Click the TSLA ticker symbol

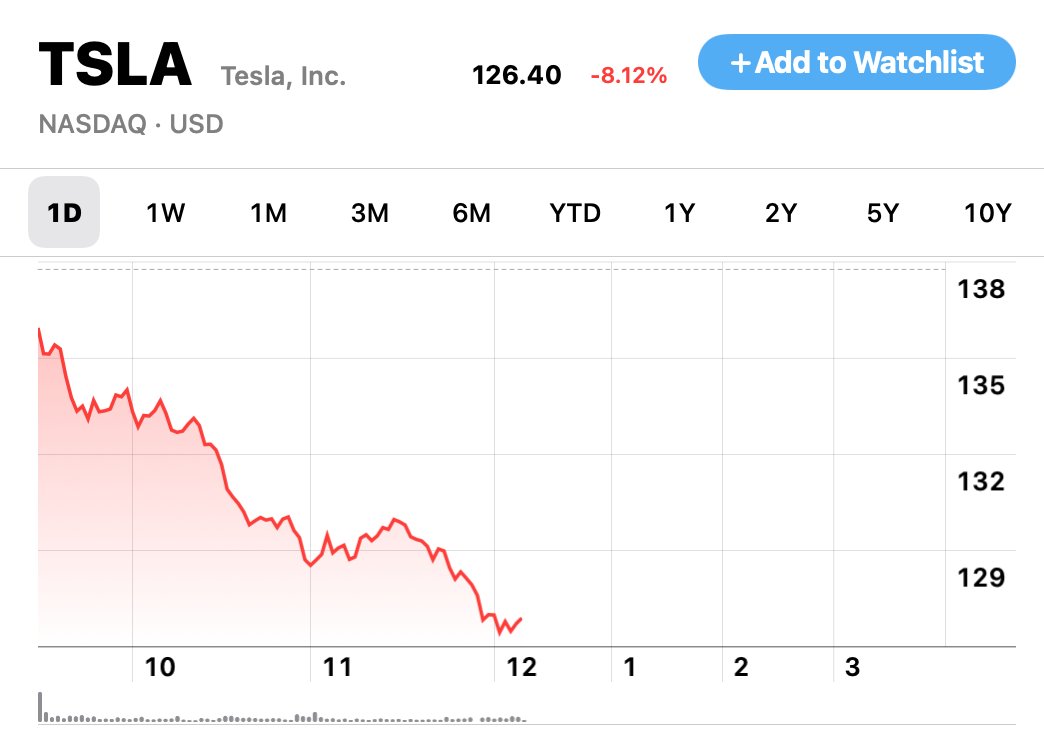(x=114, y=65)
